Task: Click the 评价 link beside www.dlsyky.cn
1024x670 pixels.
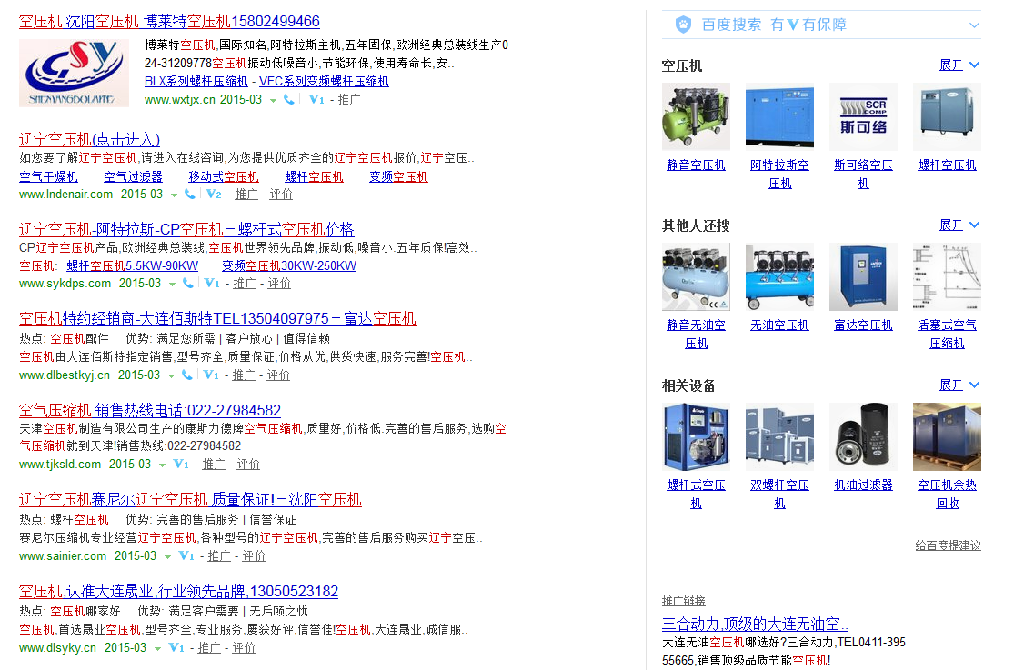Action: coord(244,648)
